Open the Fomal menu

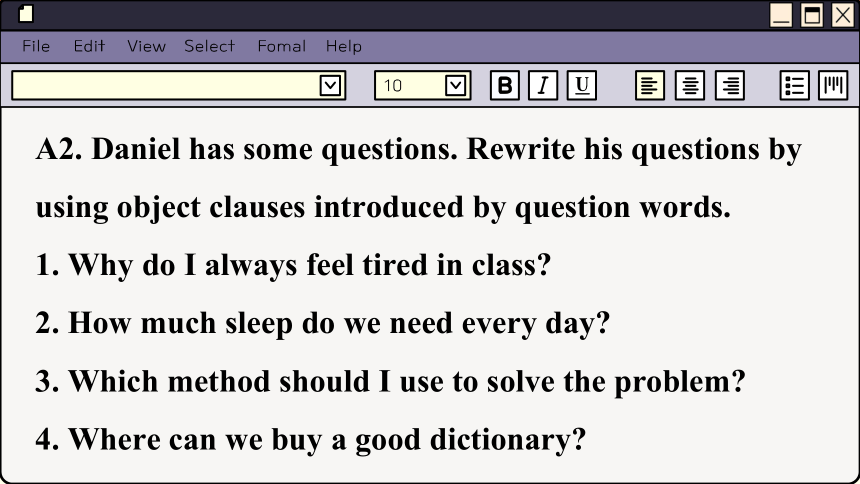click(282, 46)
